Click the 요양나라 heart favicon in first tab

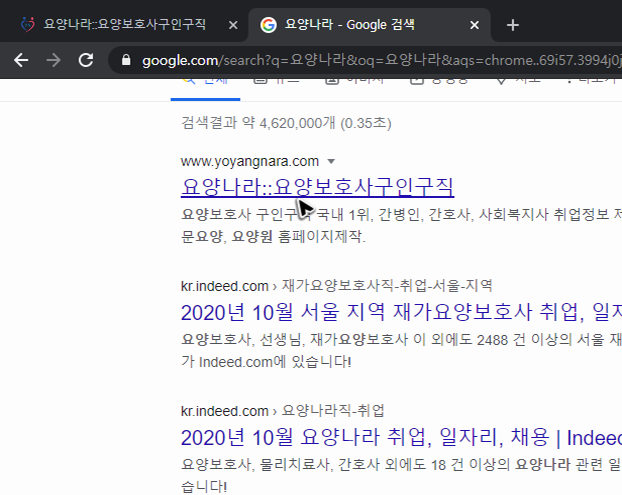pos(28,25)
